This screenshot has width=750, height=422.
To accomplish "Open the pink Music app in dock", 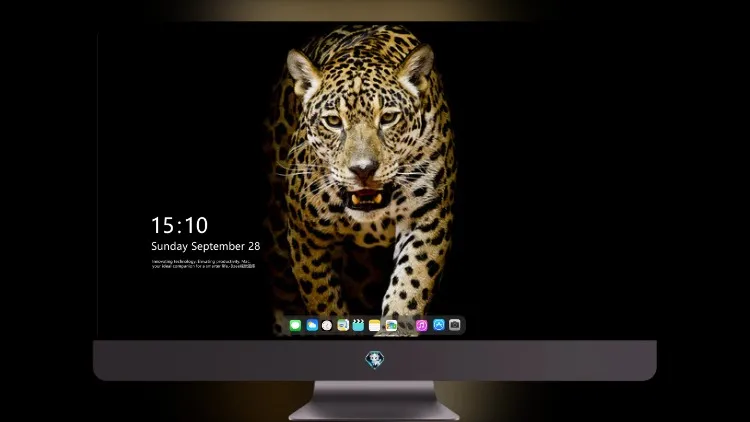I will click(421, 325).
